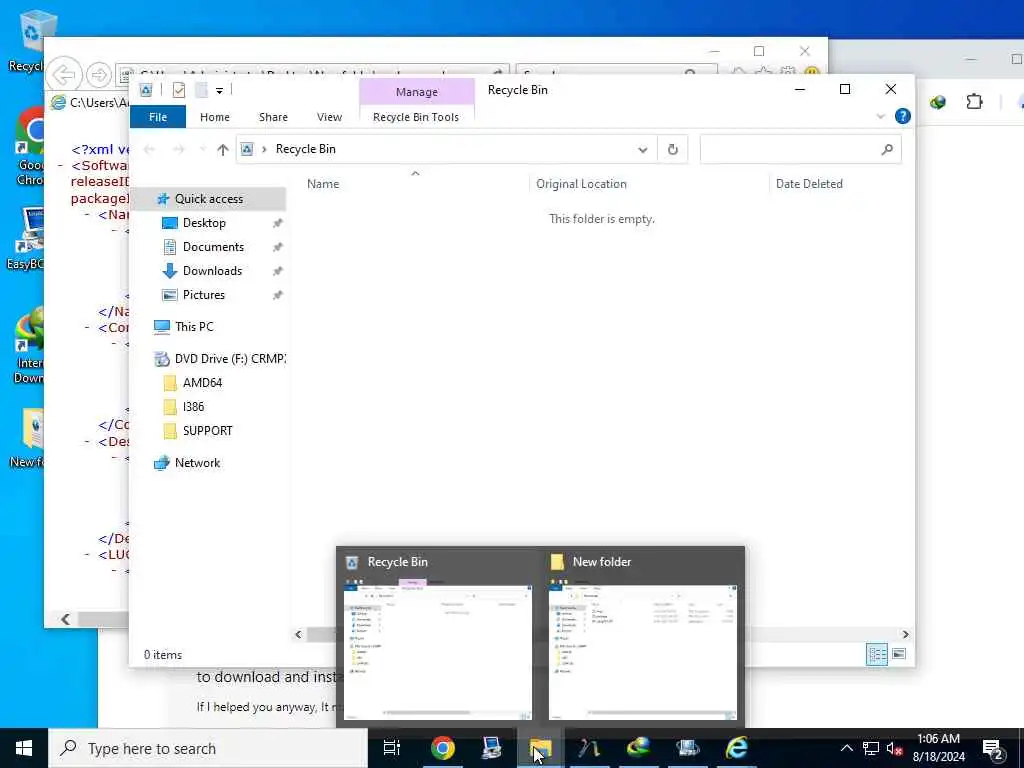Viewport: 1024px width, 768px height.
Task: Open the SUPPORT folder
Action: click(x=207, y=431)
